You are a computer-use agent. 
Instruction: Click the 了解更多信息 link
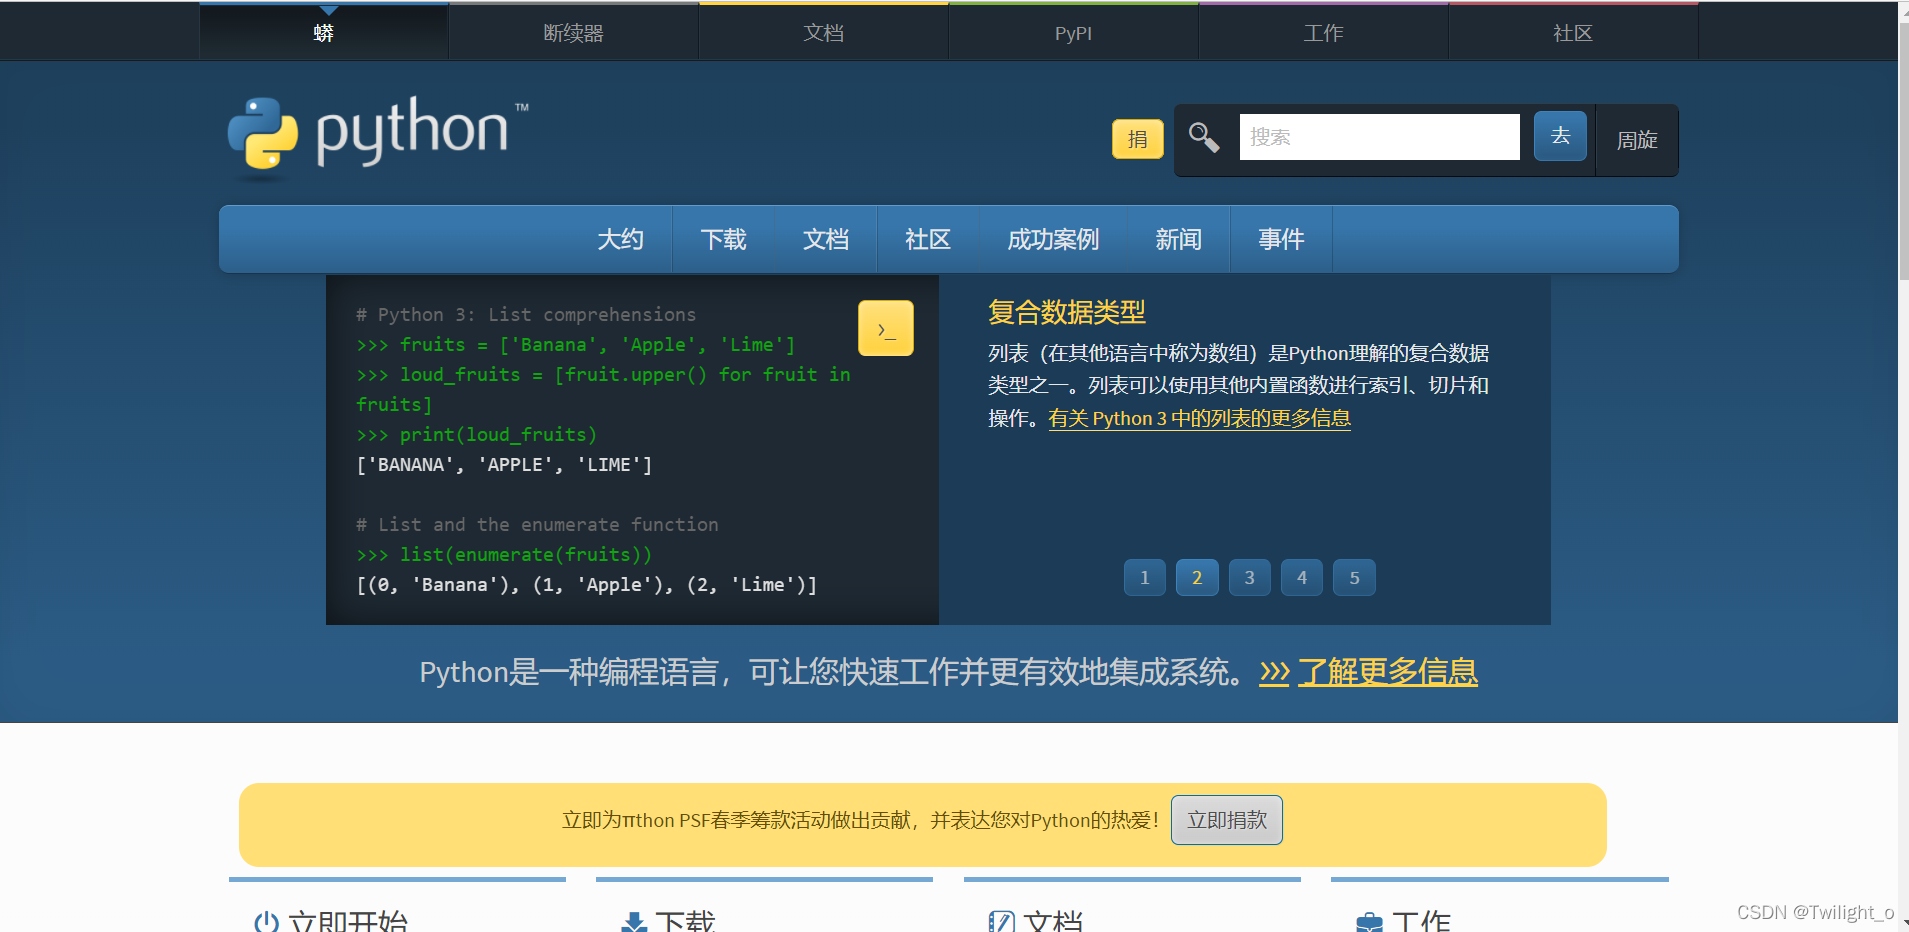tap(1387, 672)
